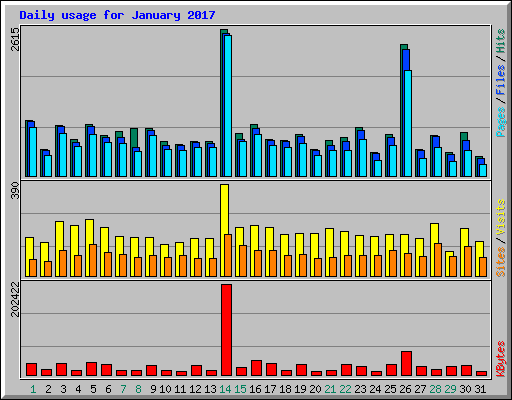Click day 8 on the x-axis
This screenshot has width=512, height=400.
coord(138,389)
